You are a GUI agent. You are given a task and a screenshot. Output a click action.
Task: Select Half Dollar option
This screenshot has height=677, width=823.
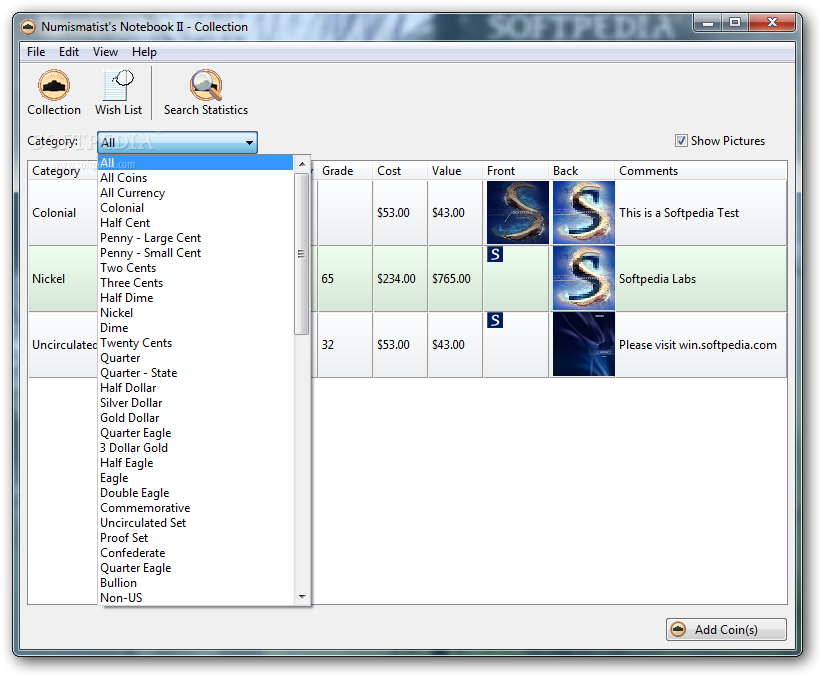(195, 388)
